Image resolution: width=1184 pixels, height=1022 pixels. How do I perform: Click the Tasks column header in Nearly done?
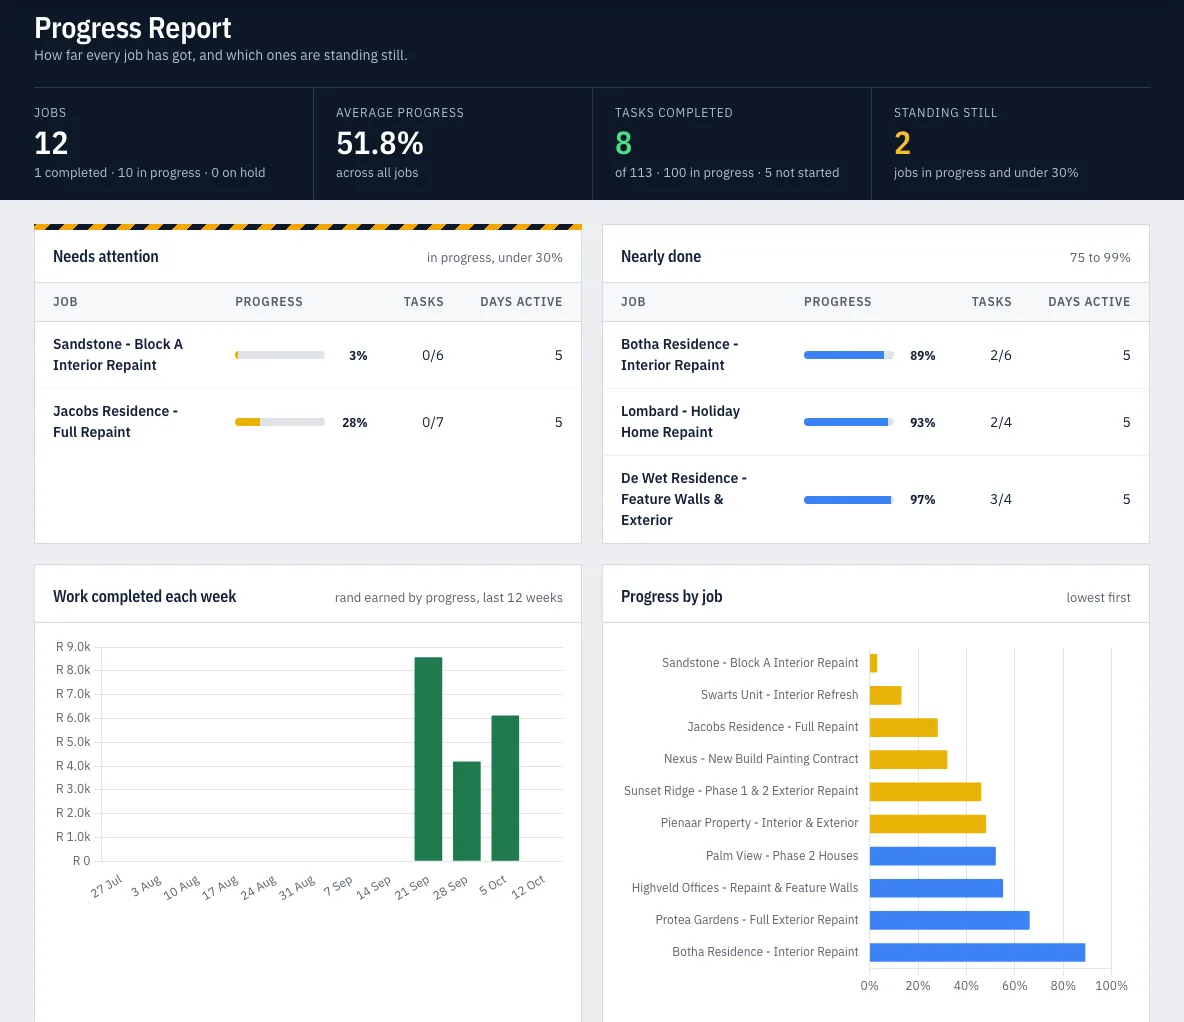point(991,301)
